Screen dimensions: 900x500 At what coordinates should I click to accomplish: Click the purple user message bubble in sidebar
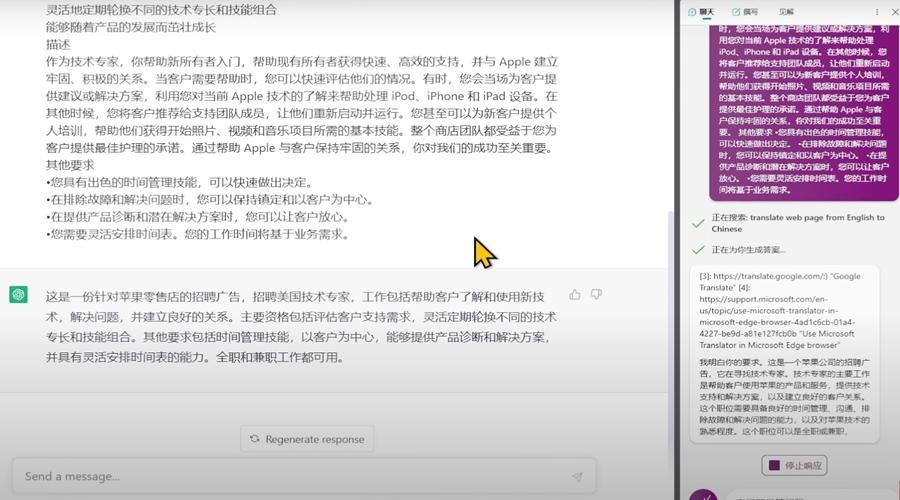pyautogui.click(x=804, y=112)
